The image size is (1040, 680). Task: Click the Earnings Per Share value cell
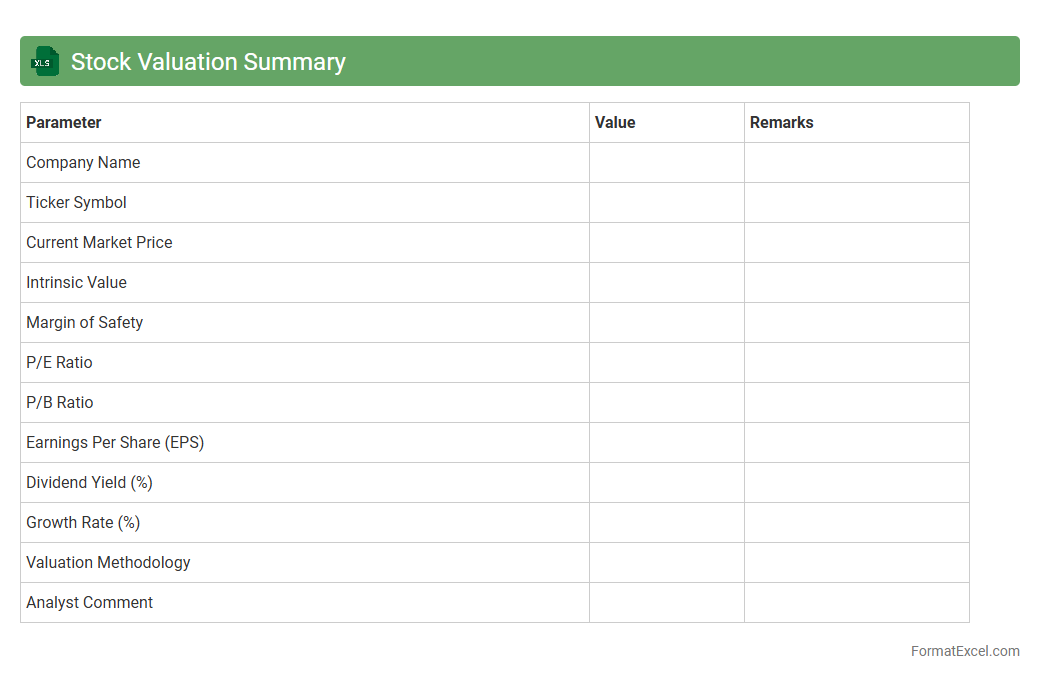point(666,443)
